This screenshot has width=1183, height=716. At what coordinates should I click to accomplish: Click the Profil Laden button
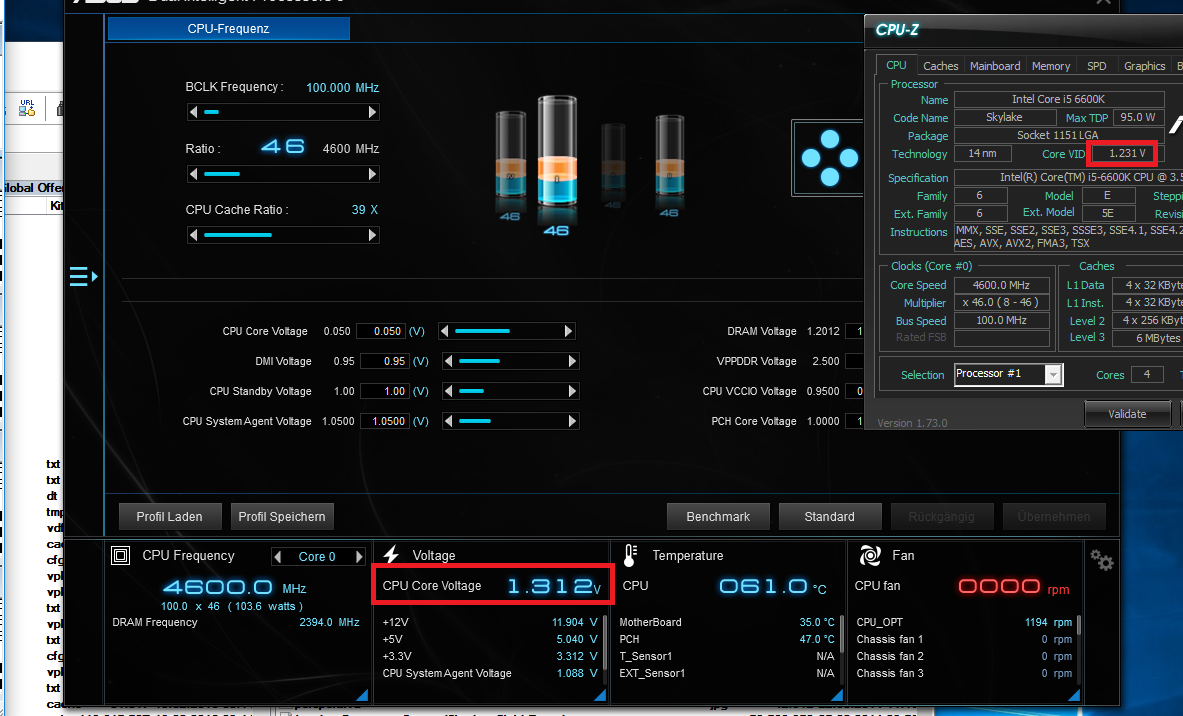point(170,517)
